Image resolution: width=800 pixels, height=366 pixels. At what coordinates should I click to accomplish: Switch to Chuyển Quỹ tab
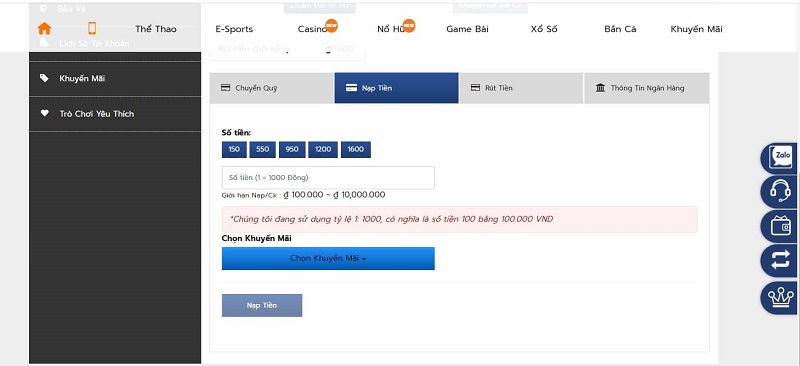pos(271,88)
